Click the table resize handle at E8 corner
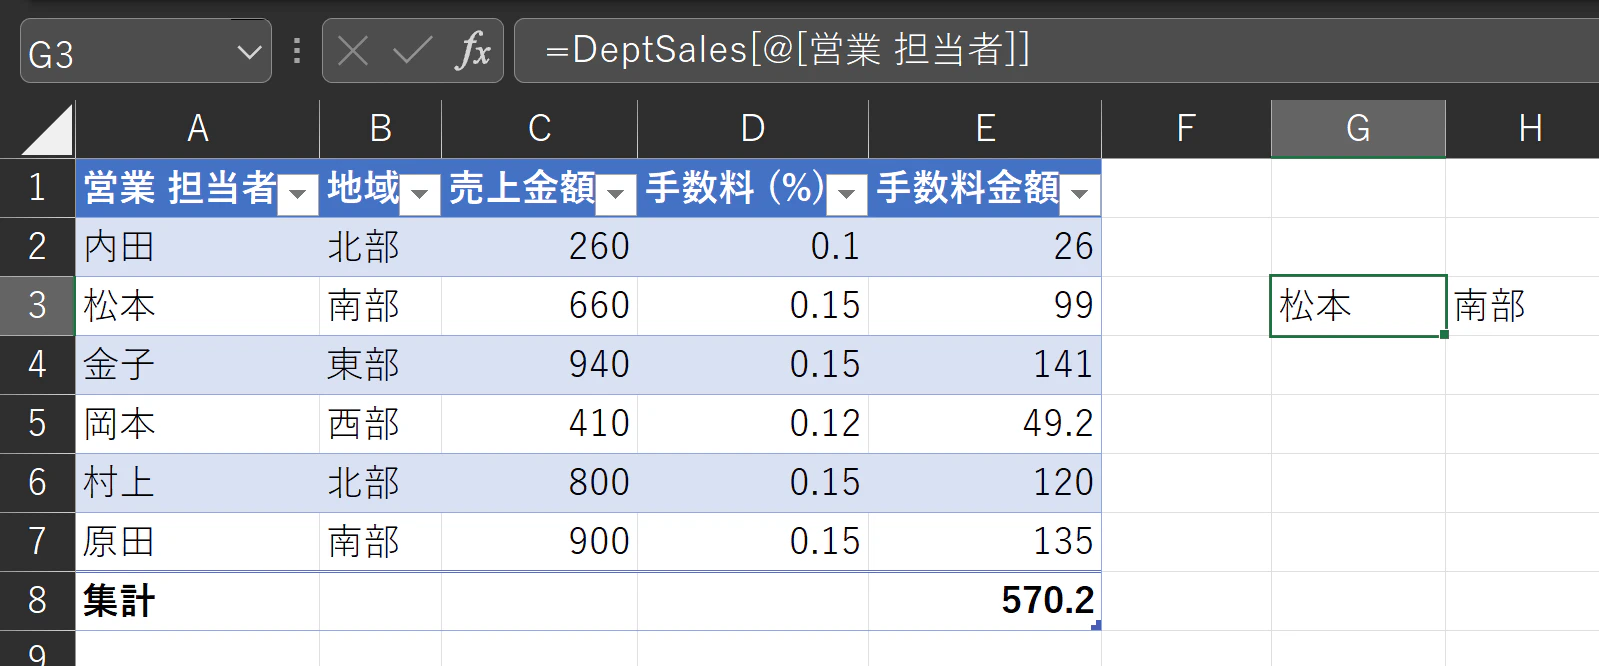 point(1097,625)
